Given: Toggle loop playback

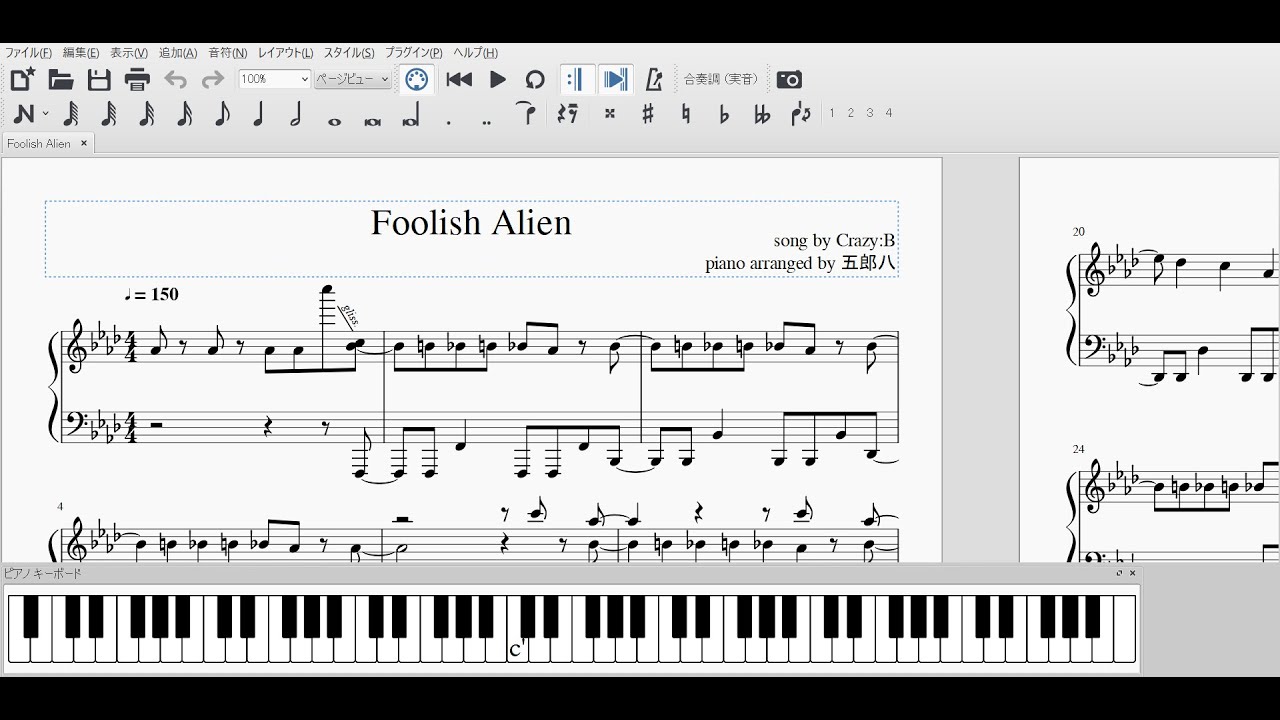Looking at the screenshot, I should [535, 80].
